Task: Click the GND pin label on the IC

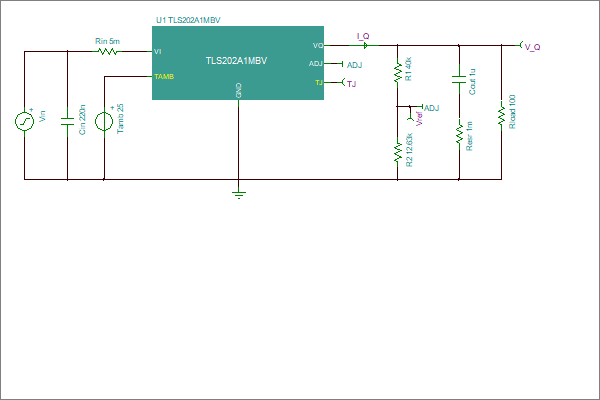Action: click(239, 90)
